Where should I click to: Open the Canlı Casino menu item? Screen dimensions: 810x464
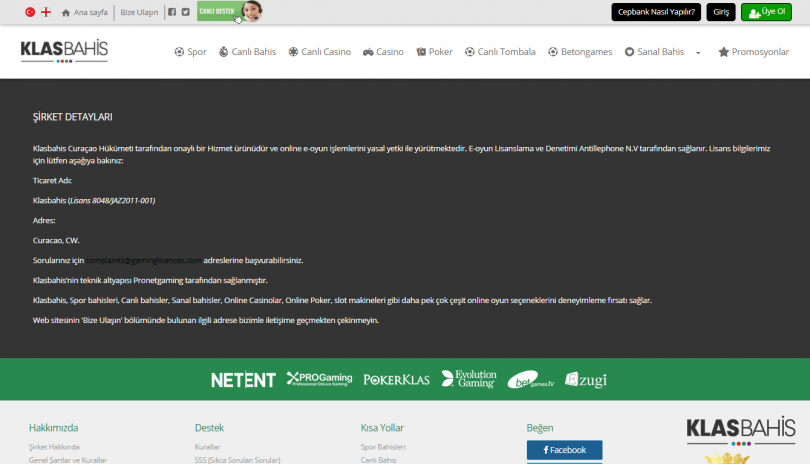click(320, 52)
